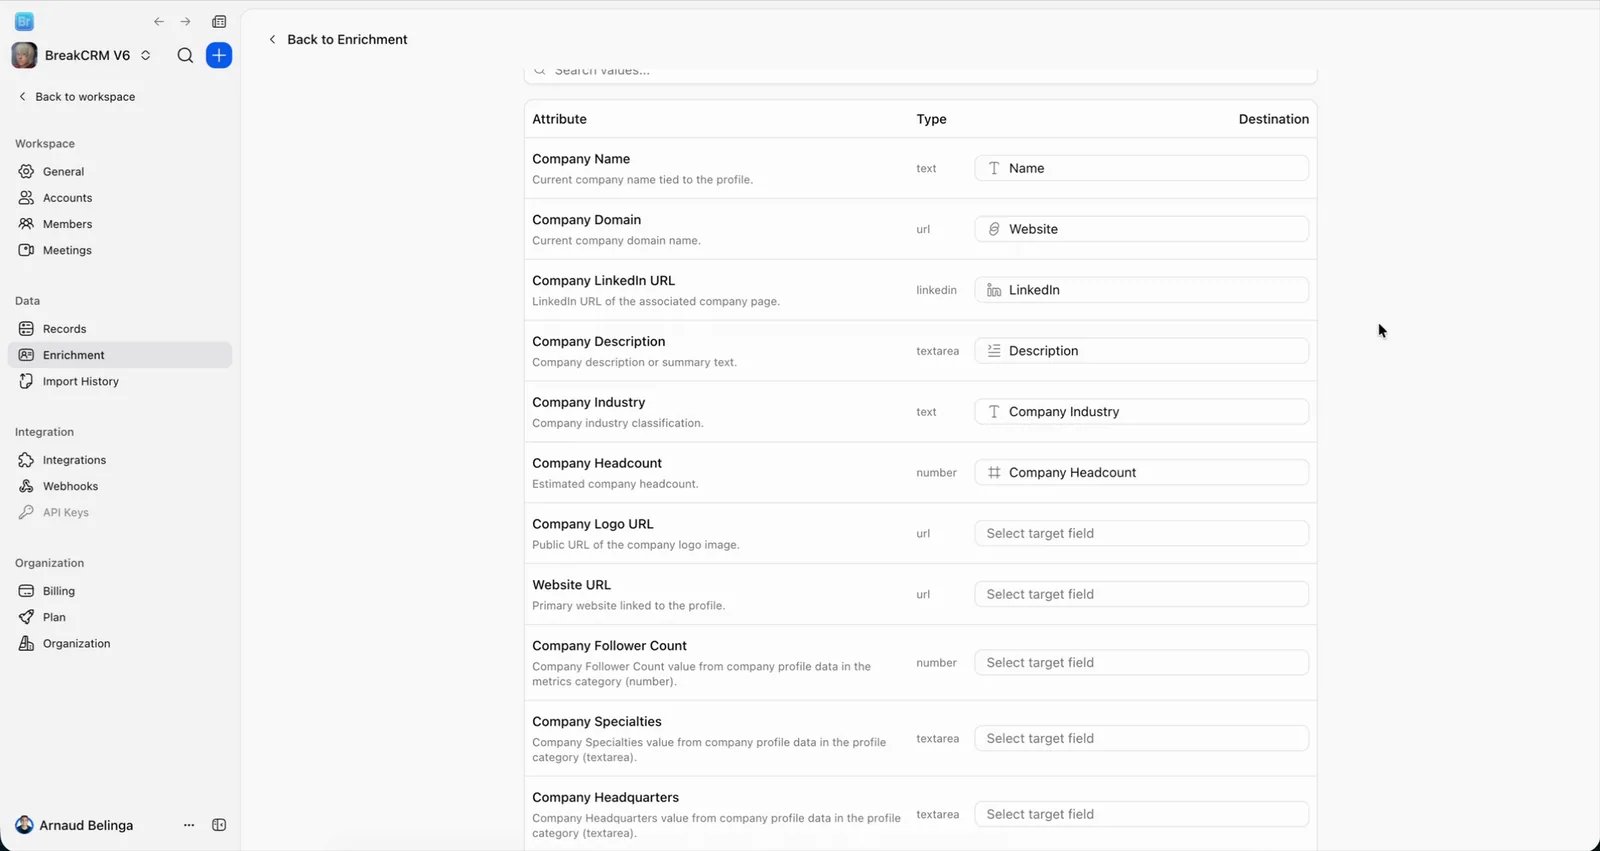The width and height of the screenshot is (1600, 851).
Task: Open Accounts settings
Action: point(120,198)
